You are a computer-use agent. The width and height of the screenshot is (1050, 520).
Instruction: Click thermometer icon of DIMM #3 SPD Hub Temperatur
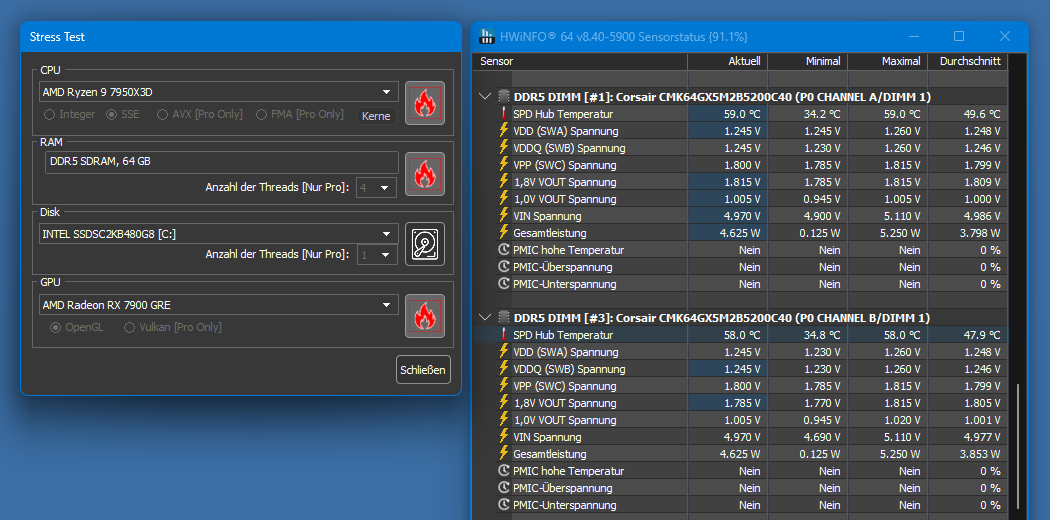pos(504,335)
